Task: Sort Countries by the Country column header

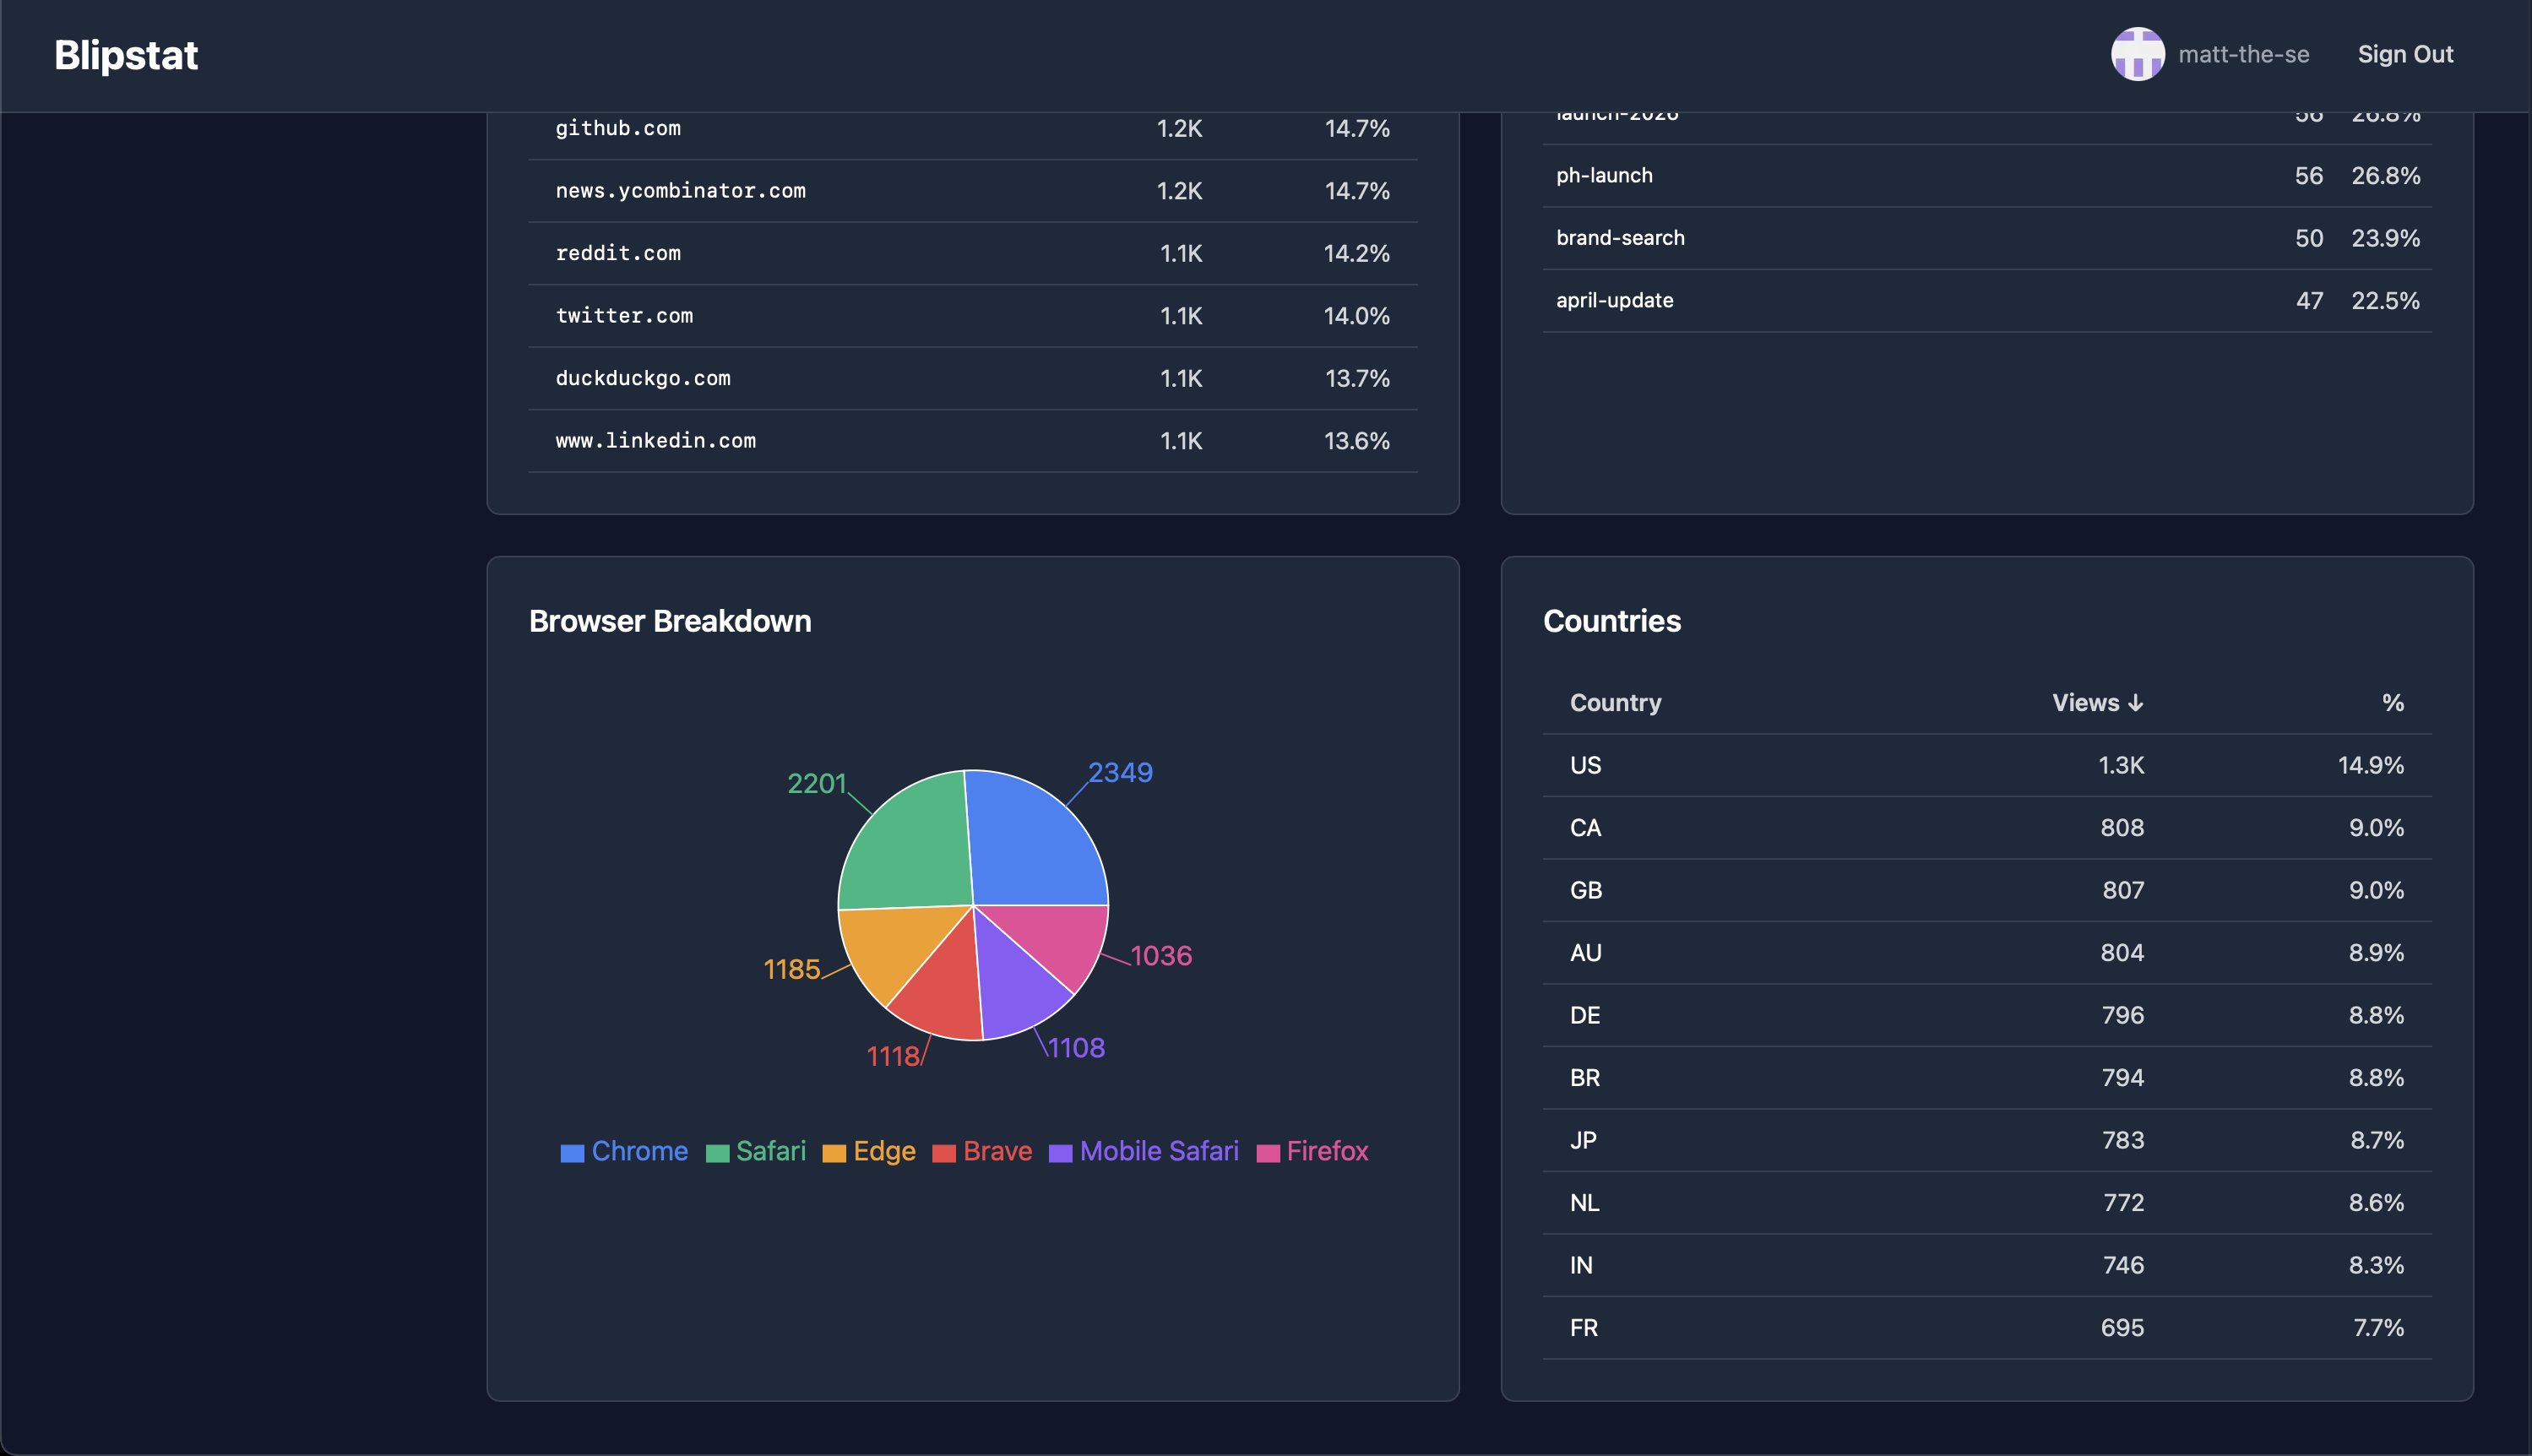Action: [x=1615, y=702]
